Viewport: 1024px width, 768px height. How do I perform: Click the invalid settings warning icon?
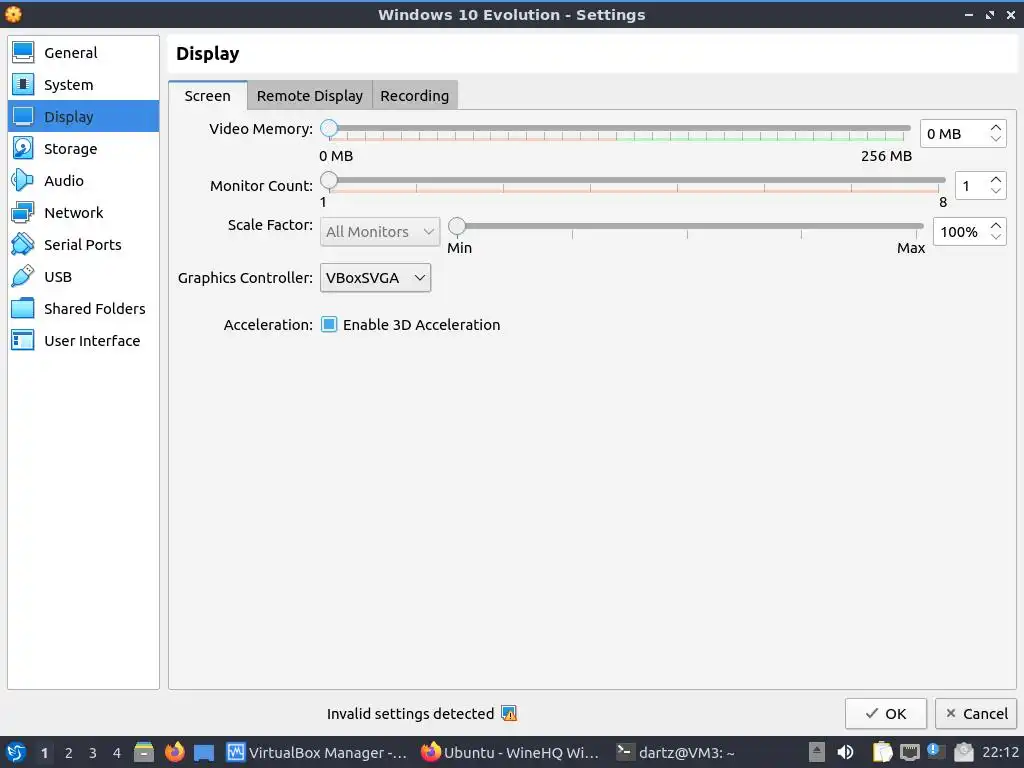tap(509, 713)
